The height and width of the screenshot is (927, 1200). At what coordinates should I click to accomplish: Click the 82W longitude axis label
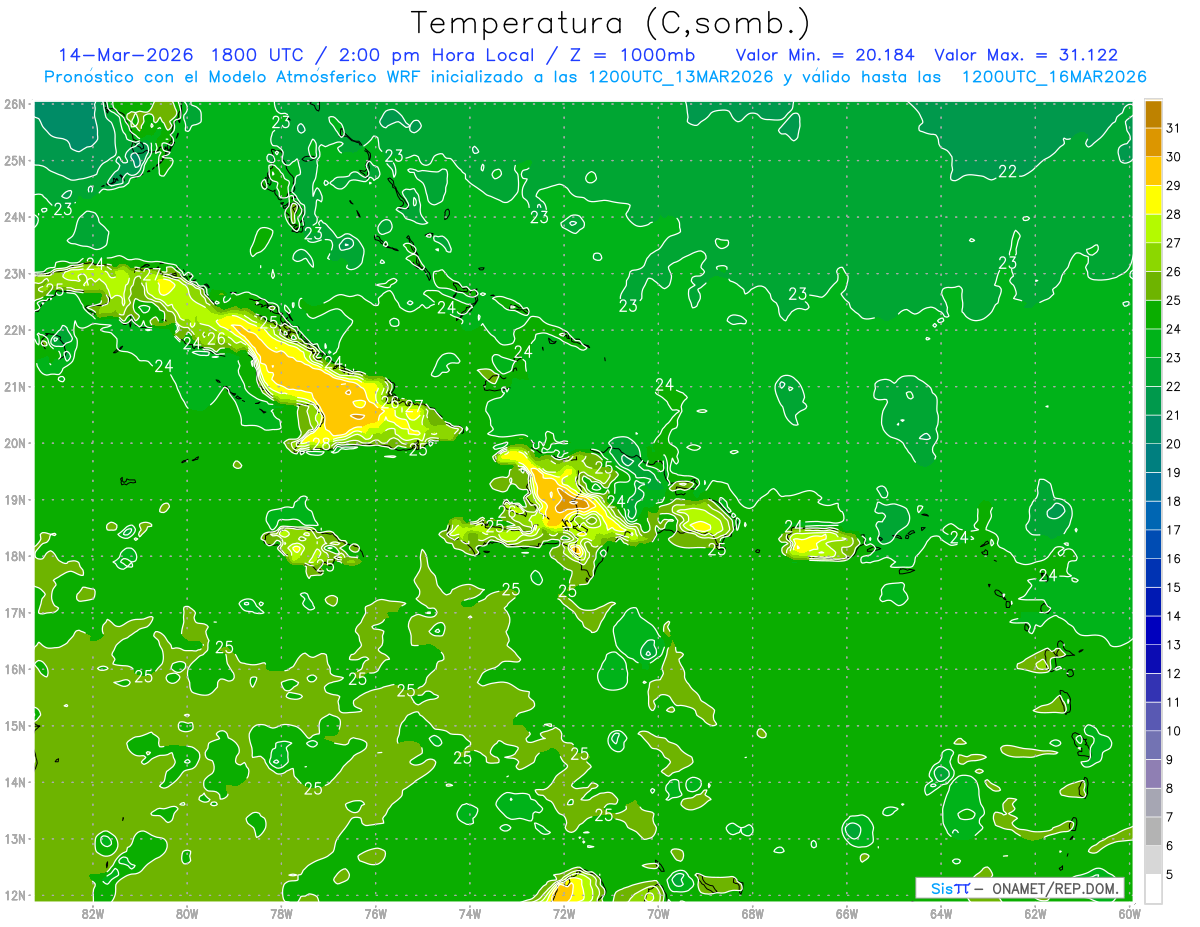click(93, 913)
